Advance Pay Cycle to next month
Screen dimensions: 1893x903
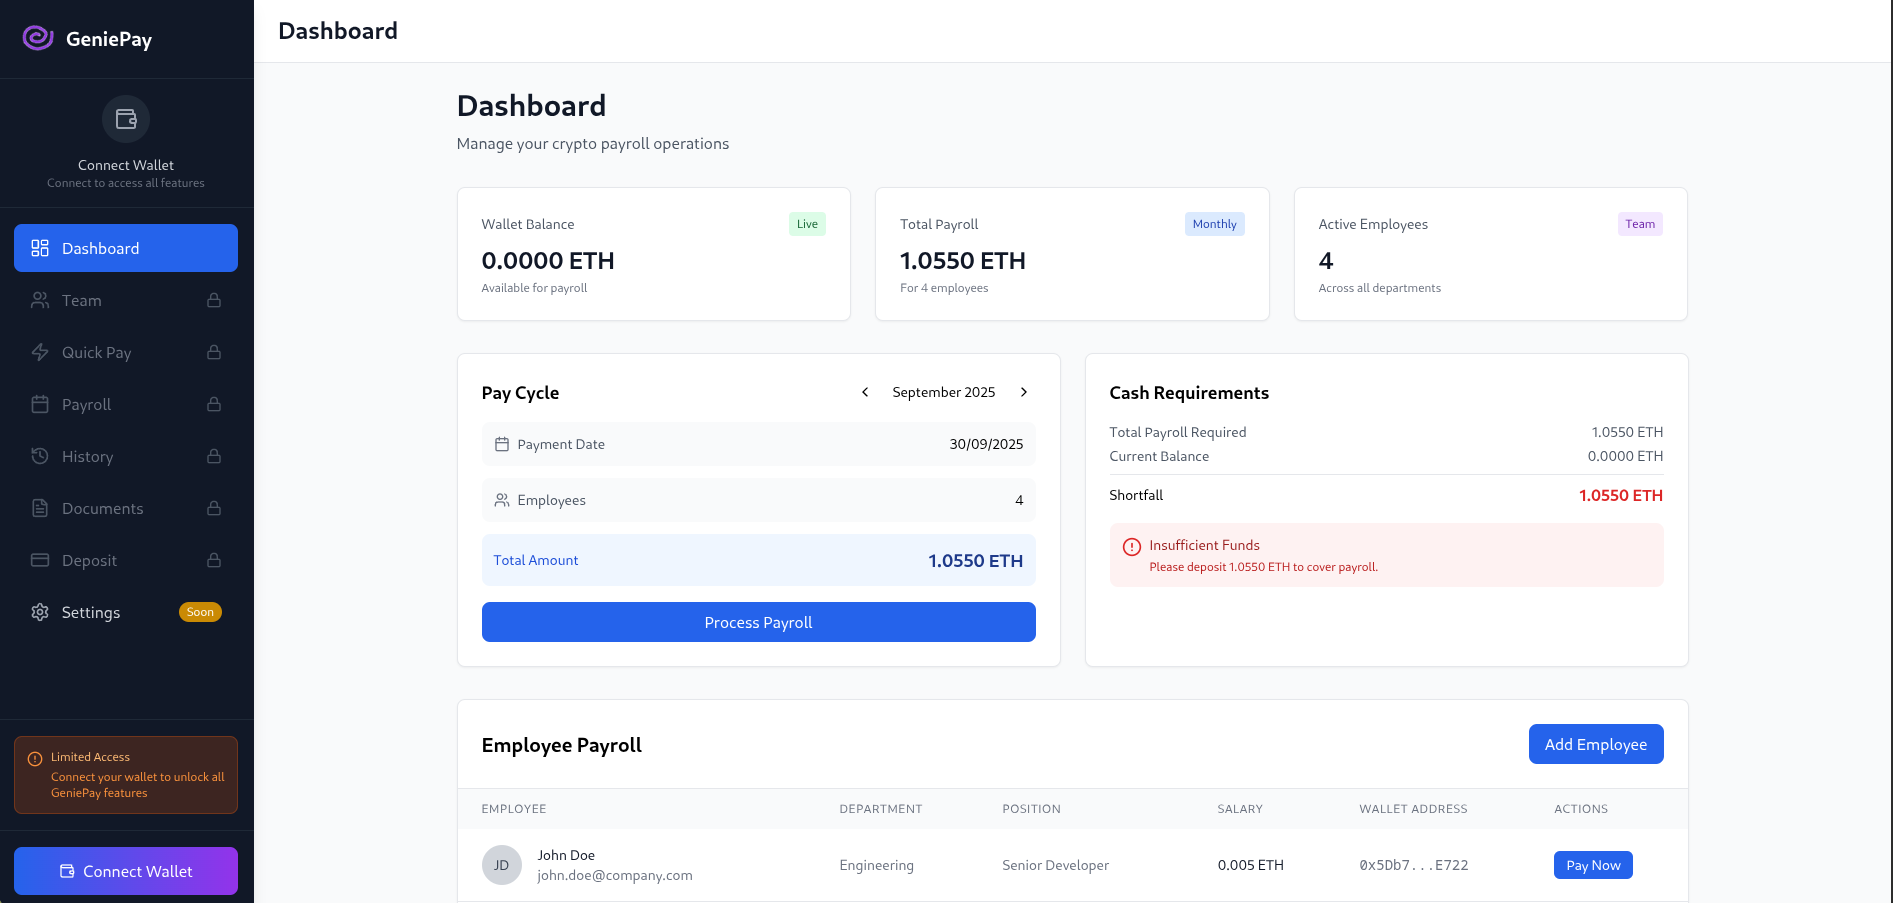tap(1023, 392)
